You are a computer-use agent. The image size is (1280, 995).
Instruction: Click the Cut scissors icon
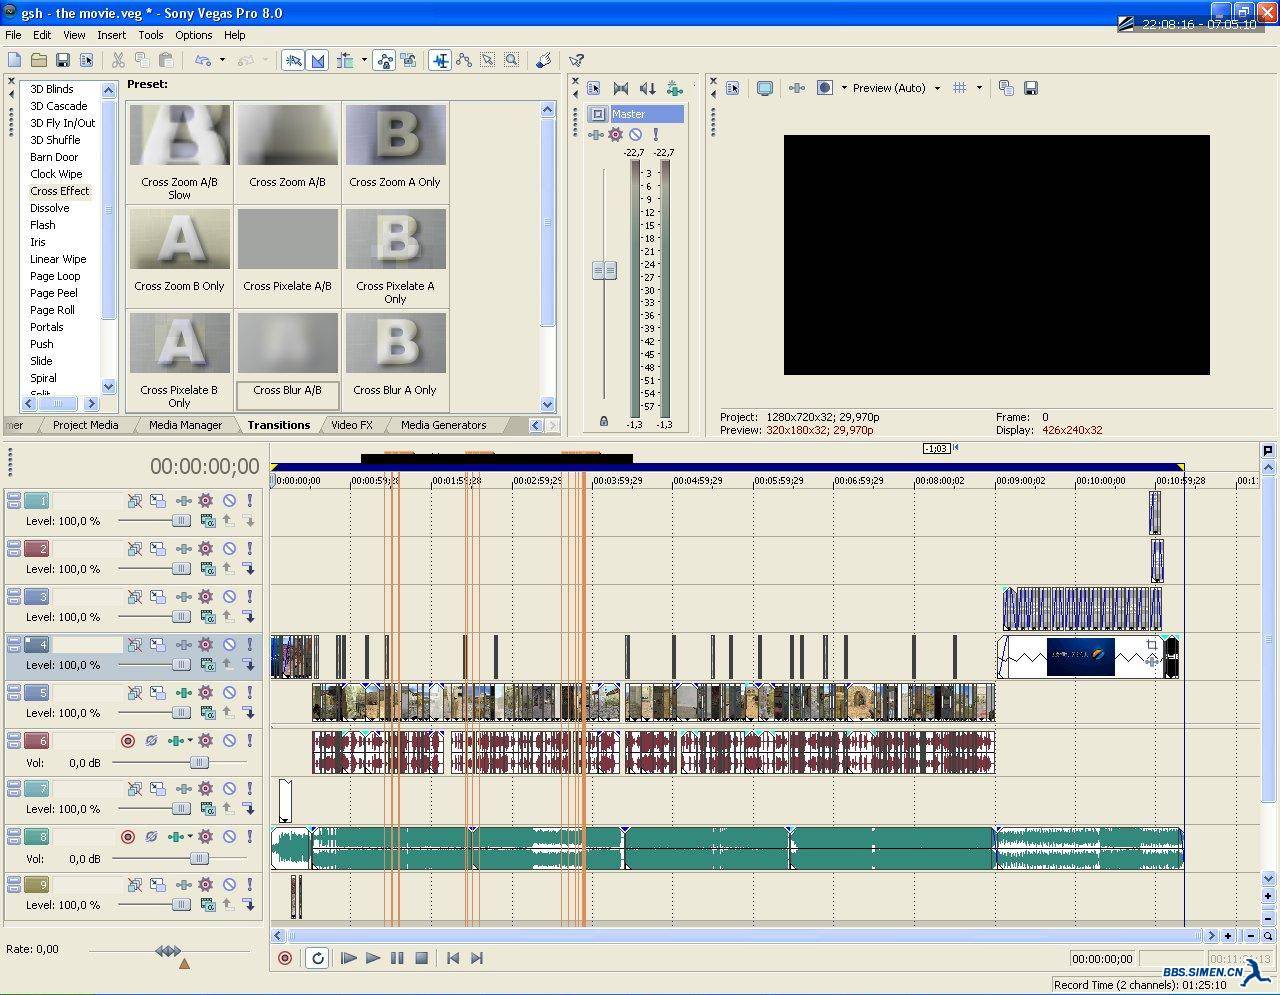(118, 61)
